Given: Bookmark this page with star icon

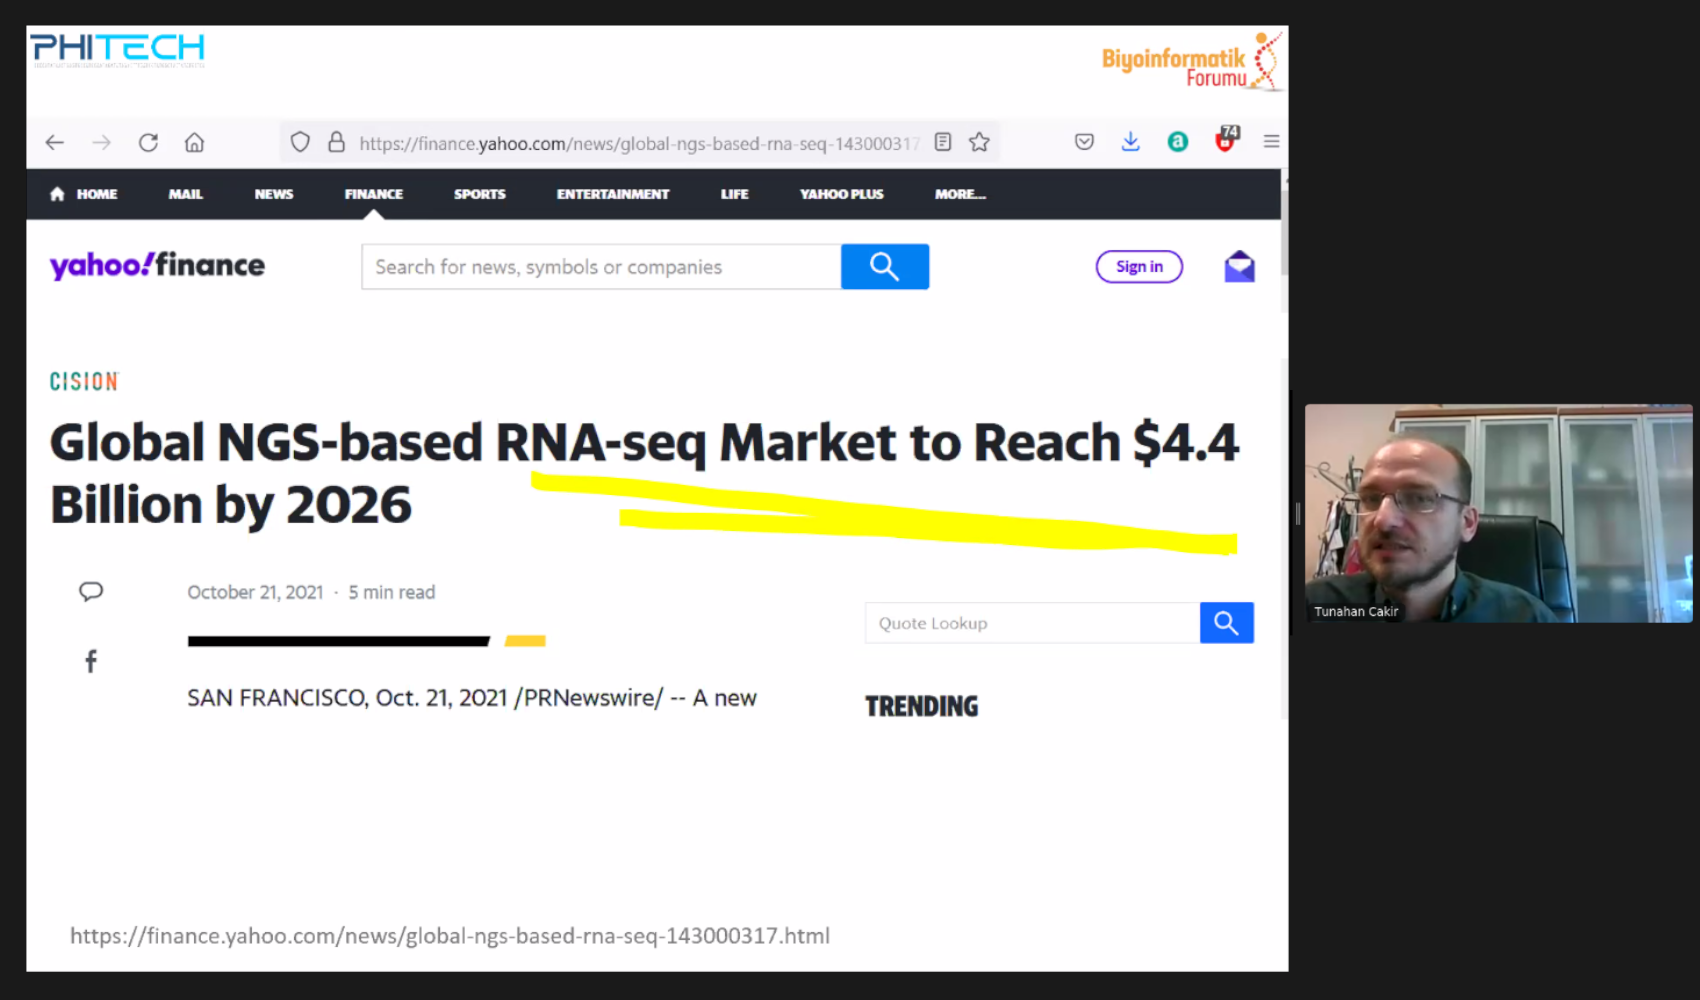Looking at the screenshot, I should [x=979, y=142].
